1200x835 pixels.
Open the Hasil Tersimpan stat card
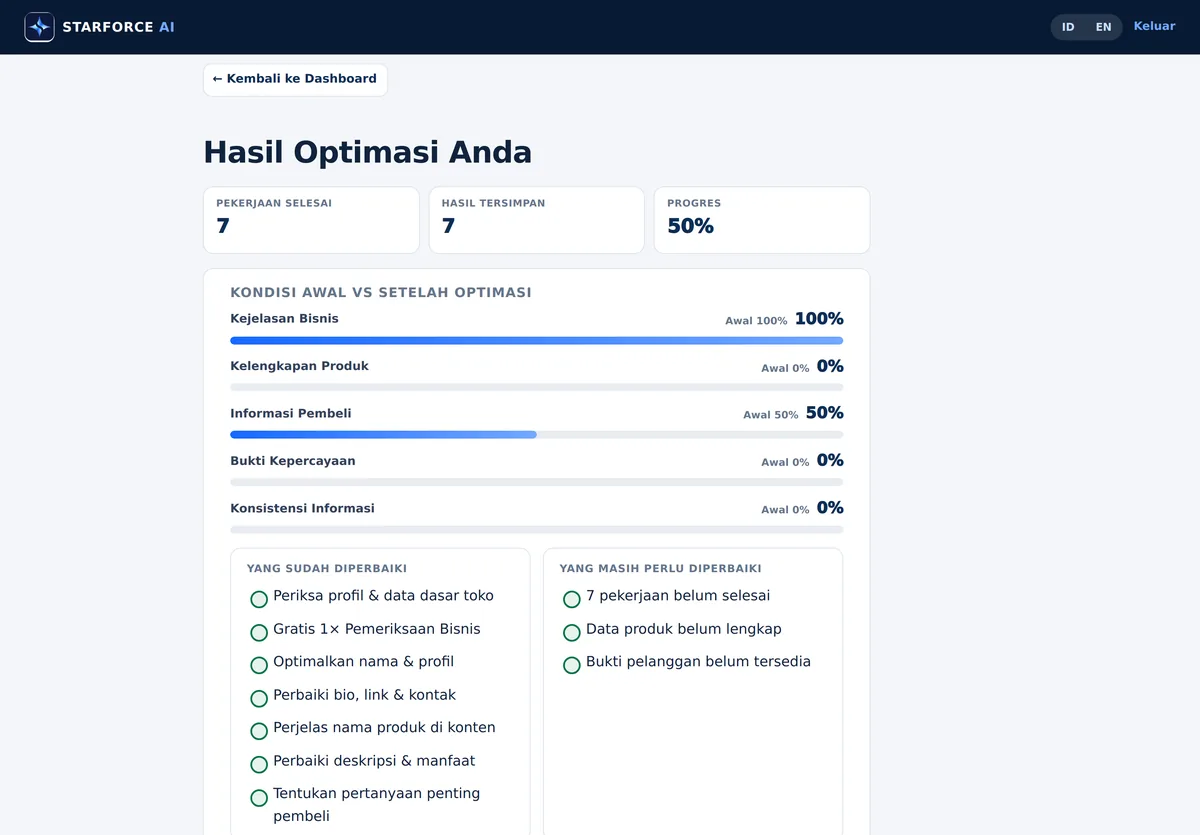(537, 220)
